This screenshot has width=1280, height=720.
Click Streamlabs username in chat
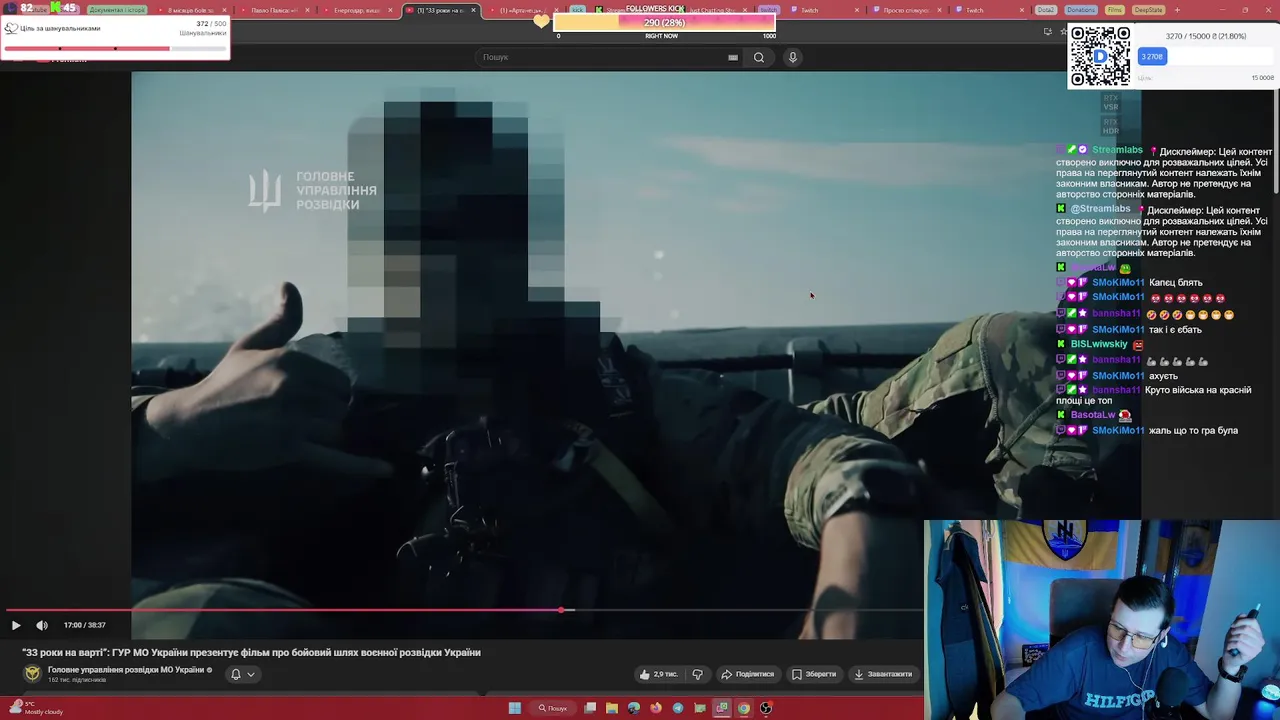coord(1117,150)
